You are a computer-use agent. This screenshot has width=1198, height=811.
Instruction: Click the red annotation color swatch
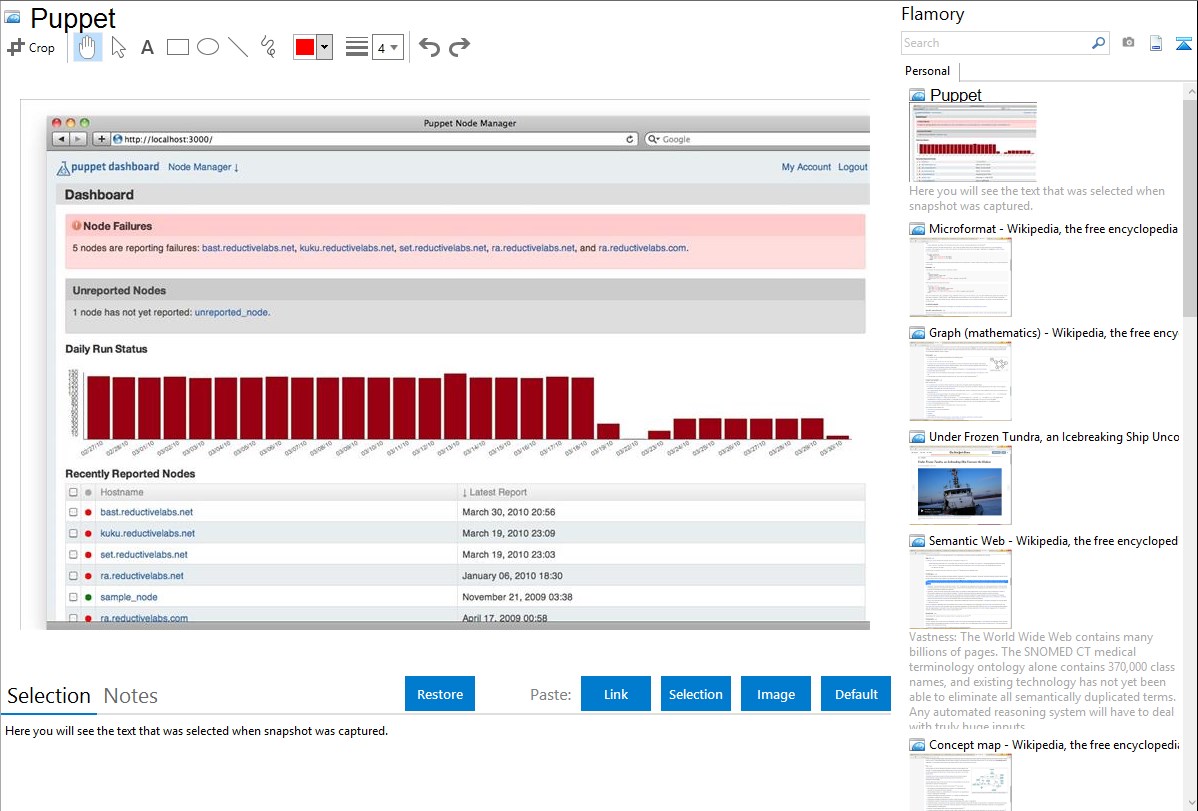(x=305, y=47)
